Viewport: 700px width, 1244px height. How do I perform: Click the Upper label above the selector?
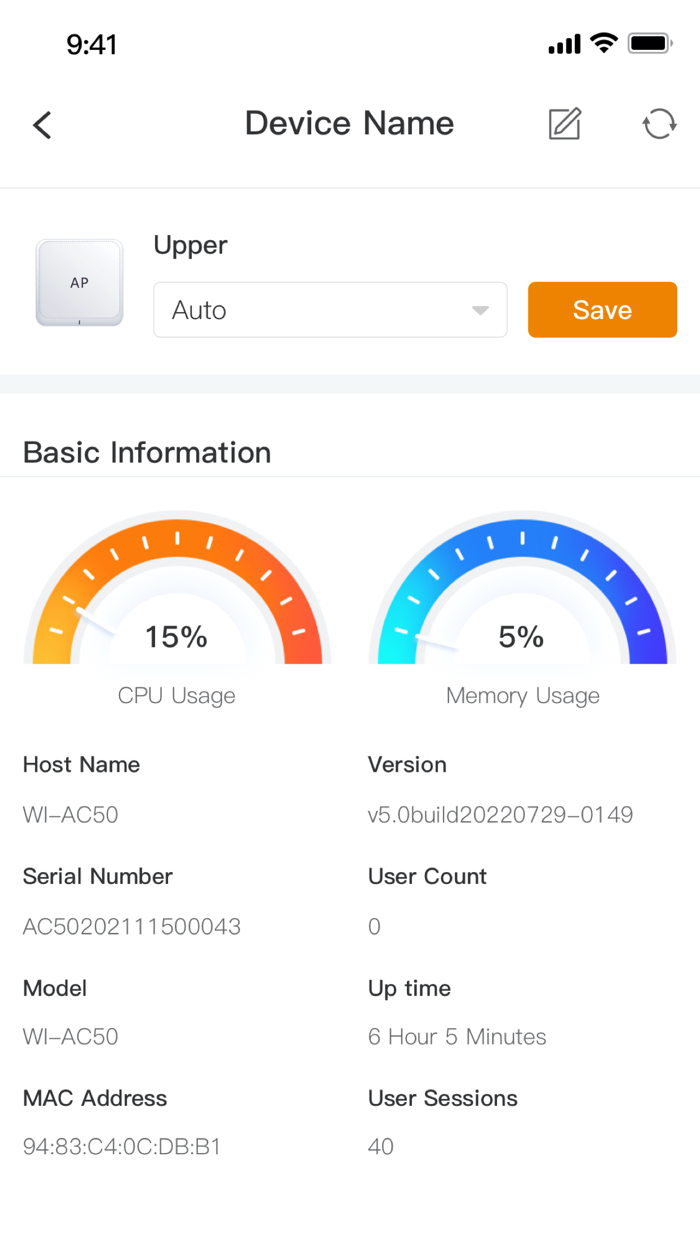pos(190,245)
